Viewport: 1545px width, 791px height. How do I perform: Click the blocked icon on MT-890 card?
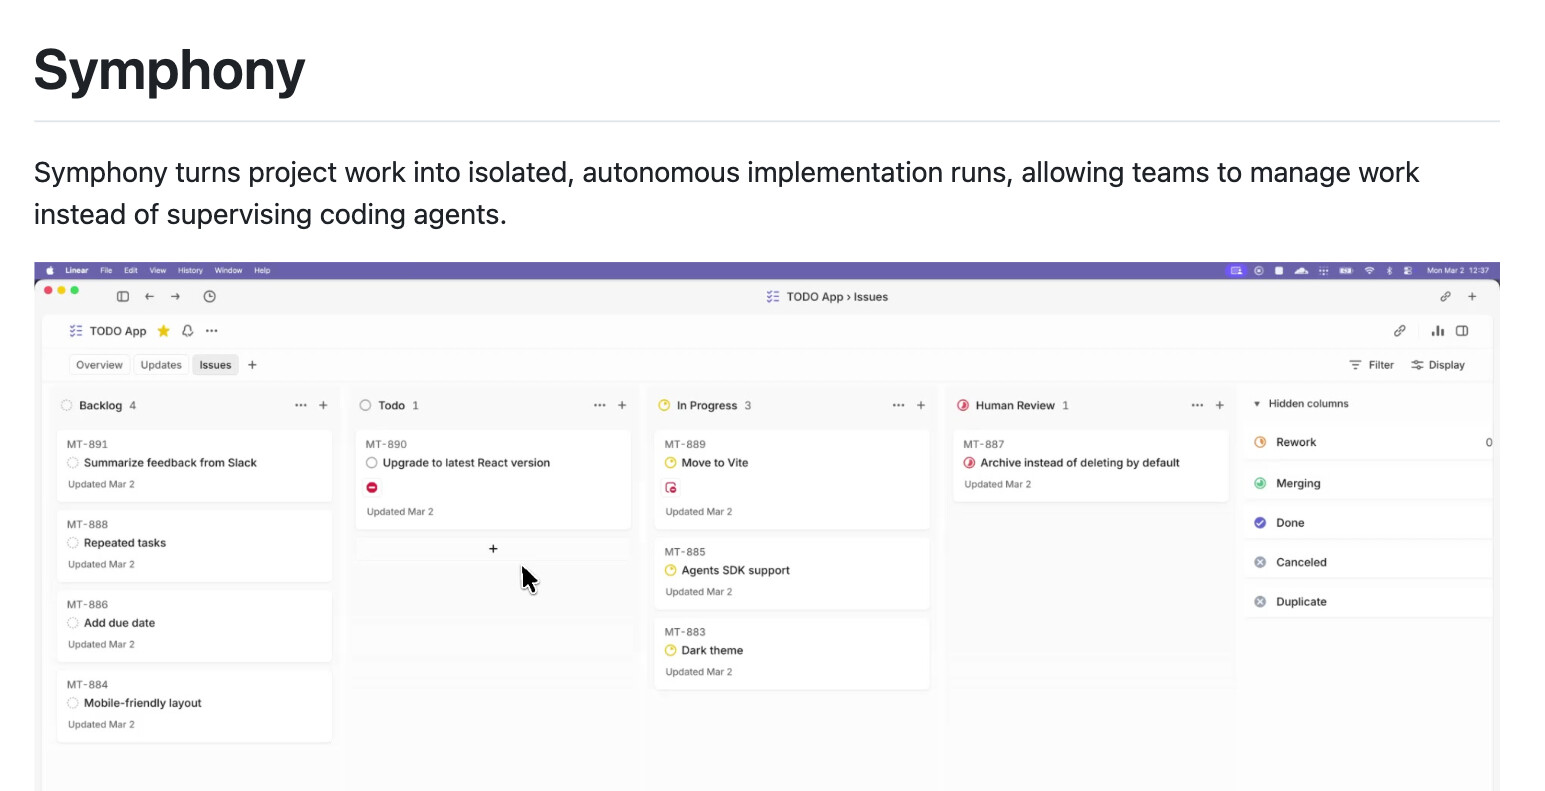[x=372, y=488]
